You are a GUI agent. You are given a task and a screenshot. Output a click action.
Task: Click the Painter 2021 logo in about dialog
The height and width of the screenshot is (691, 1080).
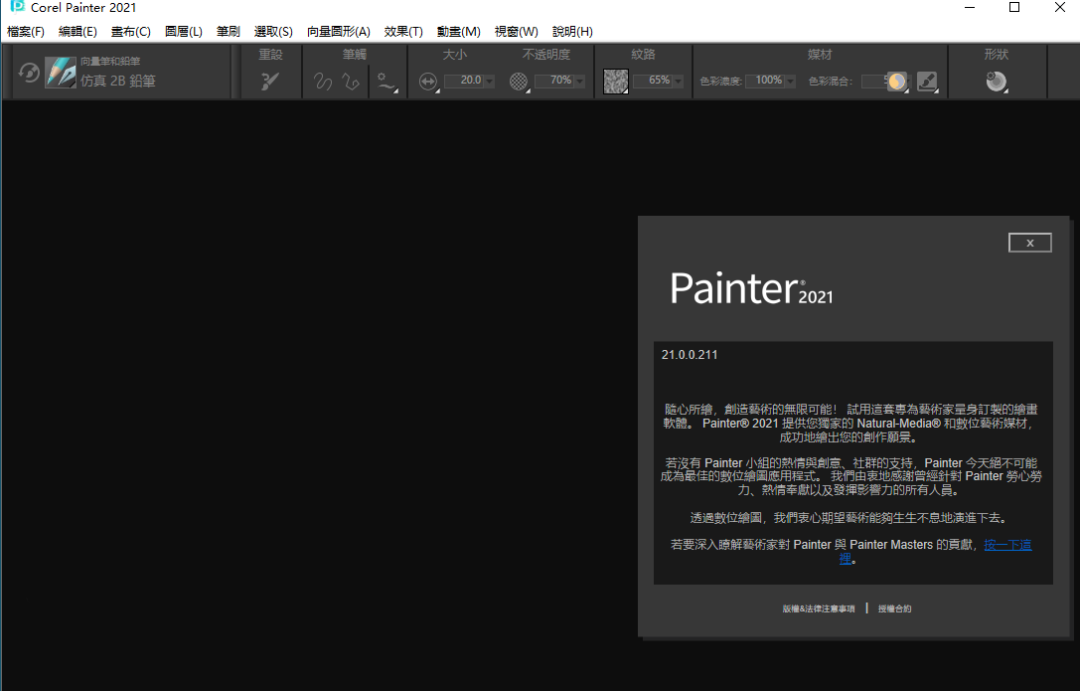[x=751, y=288]
